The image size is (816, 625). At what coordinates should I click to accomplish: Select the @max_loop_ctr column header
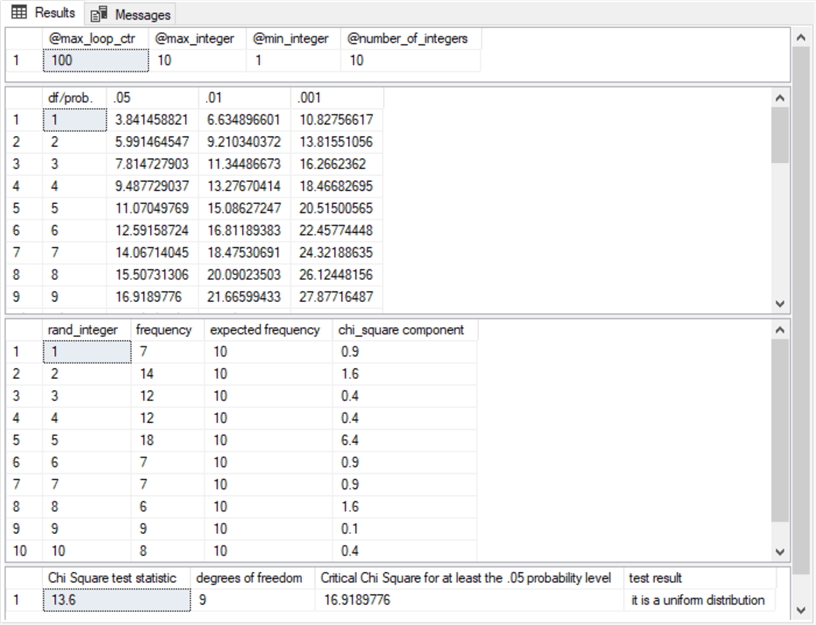95,39
